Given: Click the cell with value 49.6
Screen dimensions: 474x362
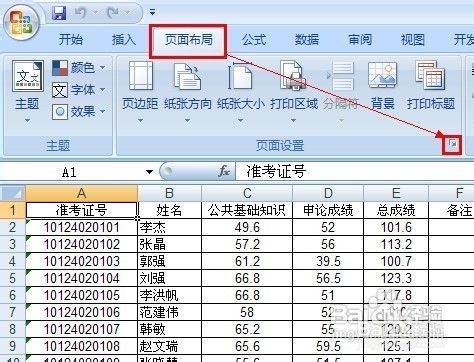Looking at the screenshot, I should tap(247, 227).
